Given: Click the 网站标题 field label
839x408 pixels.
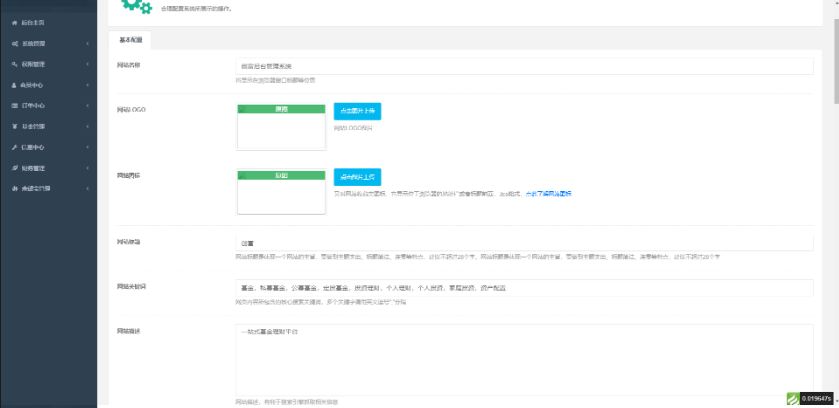Looking at the screenshot, I should [x=128, y=242].
